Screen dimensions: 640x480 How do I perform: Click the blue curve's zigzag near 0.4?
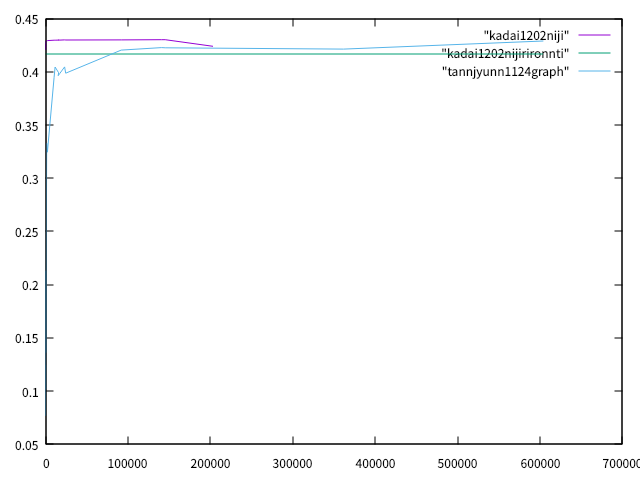click(x=60, y=71)
